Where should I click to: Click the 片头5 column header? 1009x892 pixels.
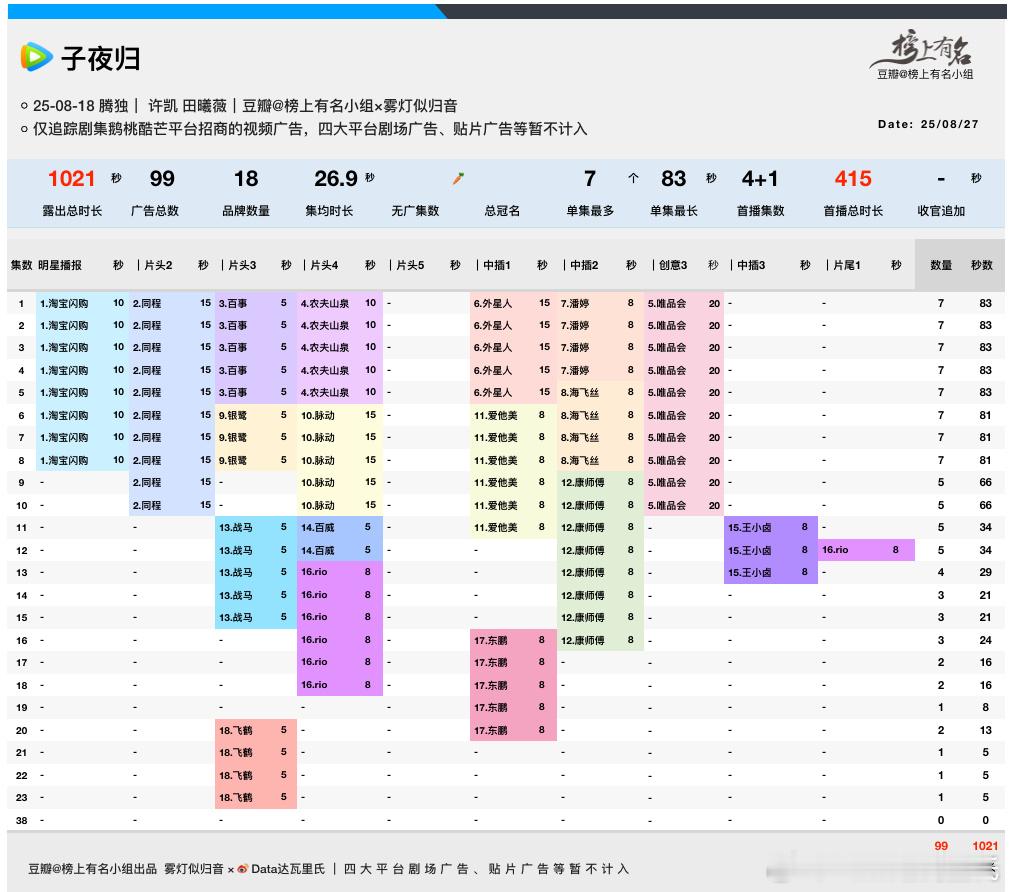coord(411,265)
